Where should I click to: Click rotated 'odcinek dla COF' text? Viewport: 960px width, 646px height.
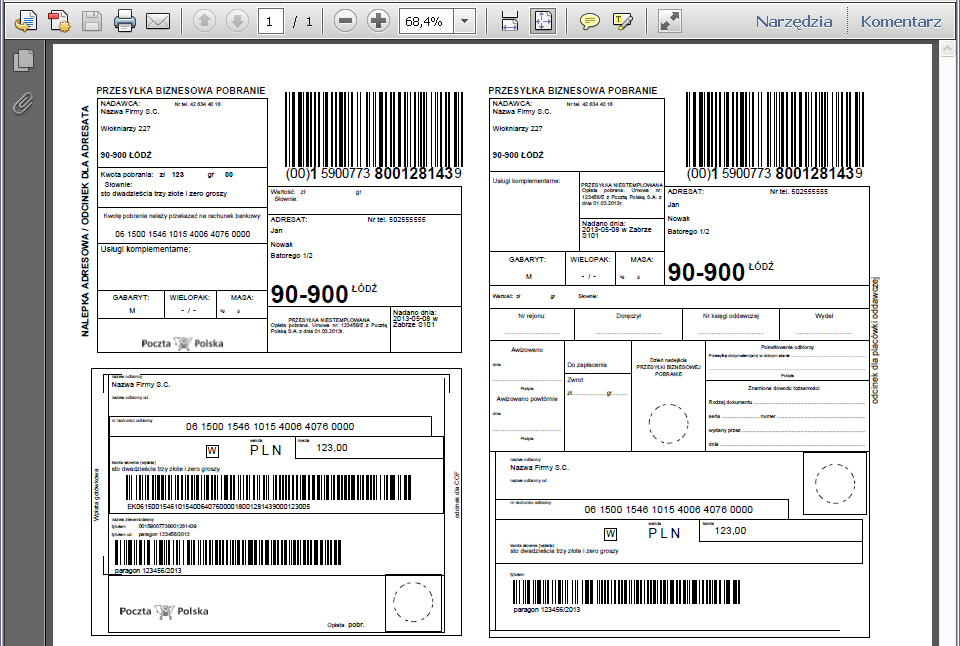pos(457,495)
